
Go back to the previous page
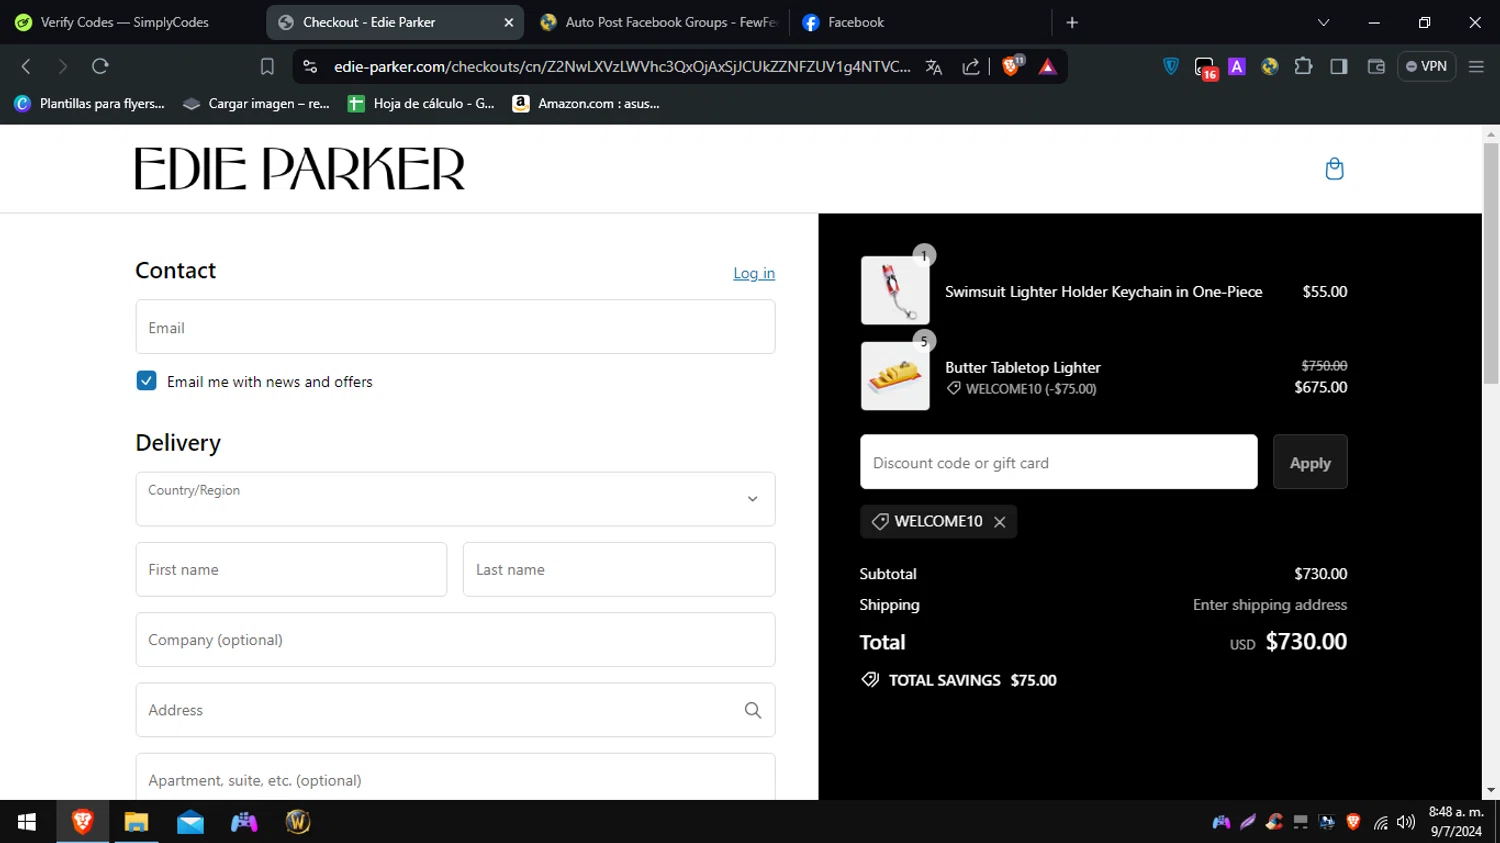point(26,66)
